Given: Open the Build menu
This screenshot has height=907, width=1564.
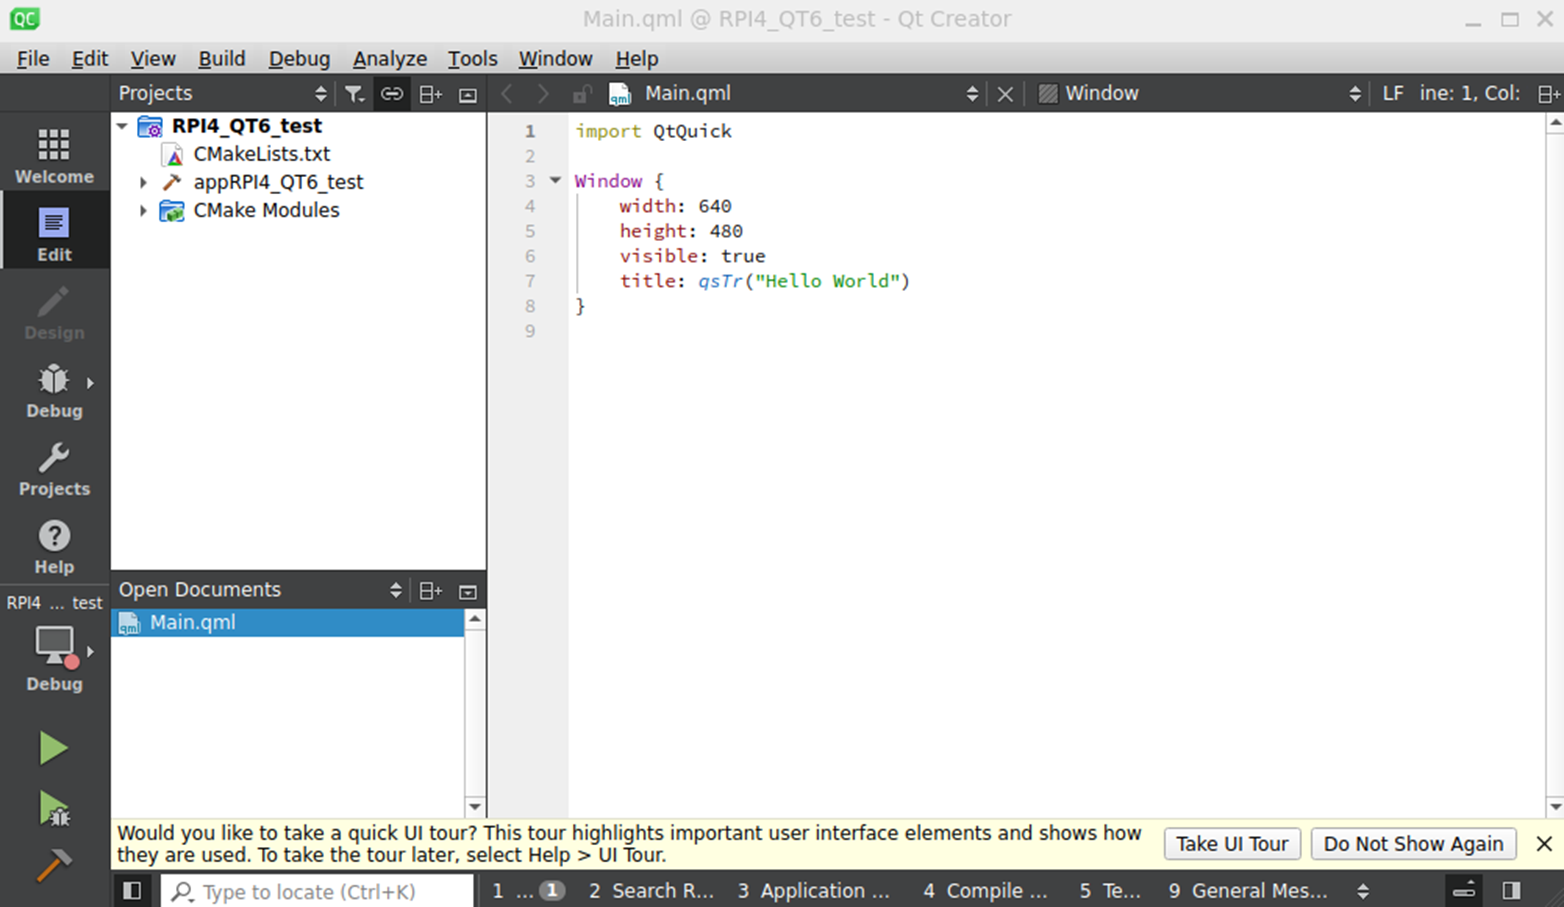Looking at the screenshot, I should 222,59.
